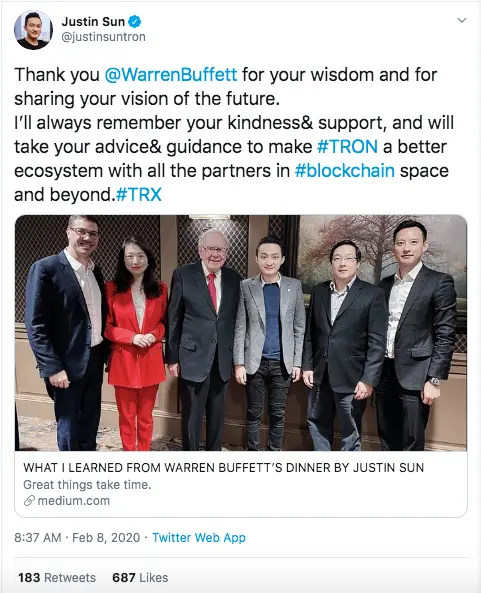
Task: Expand the tweet options chevron
Action: [462, 20]
